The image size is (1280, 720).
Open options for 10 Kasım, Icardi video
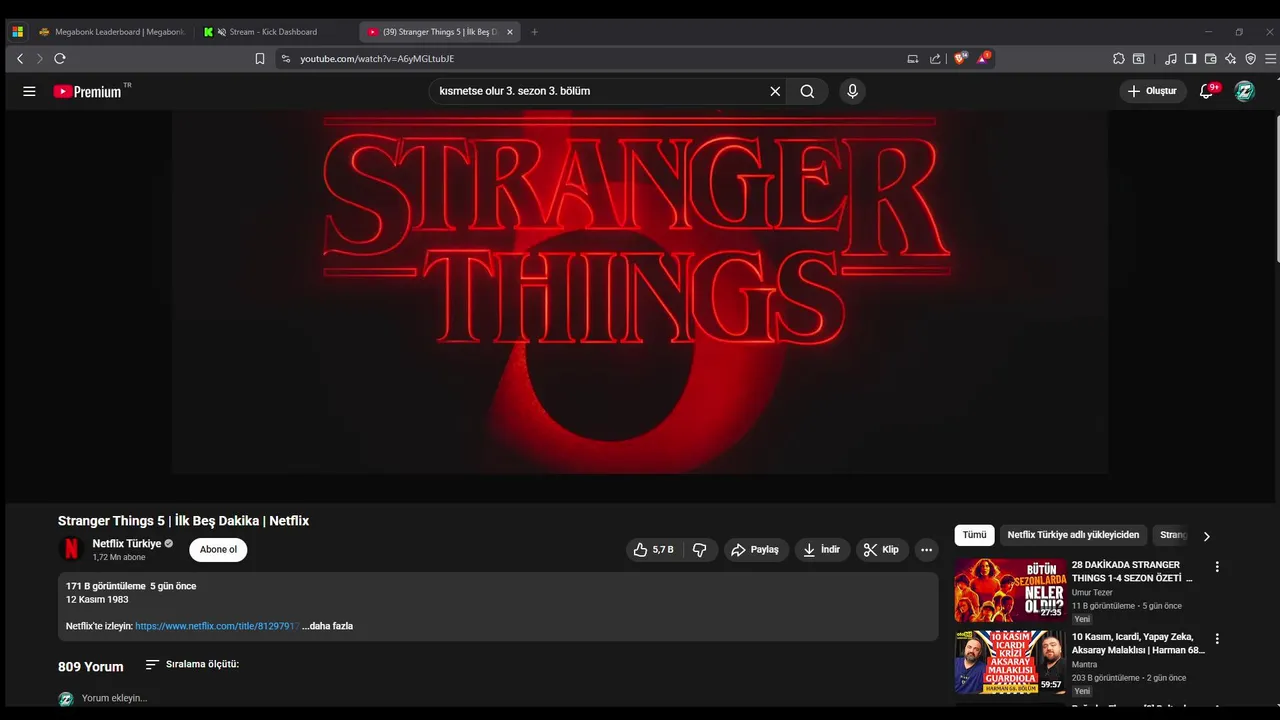(1217, 639)
